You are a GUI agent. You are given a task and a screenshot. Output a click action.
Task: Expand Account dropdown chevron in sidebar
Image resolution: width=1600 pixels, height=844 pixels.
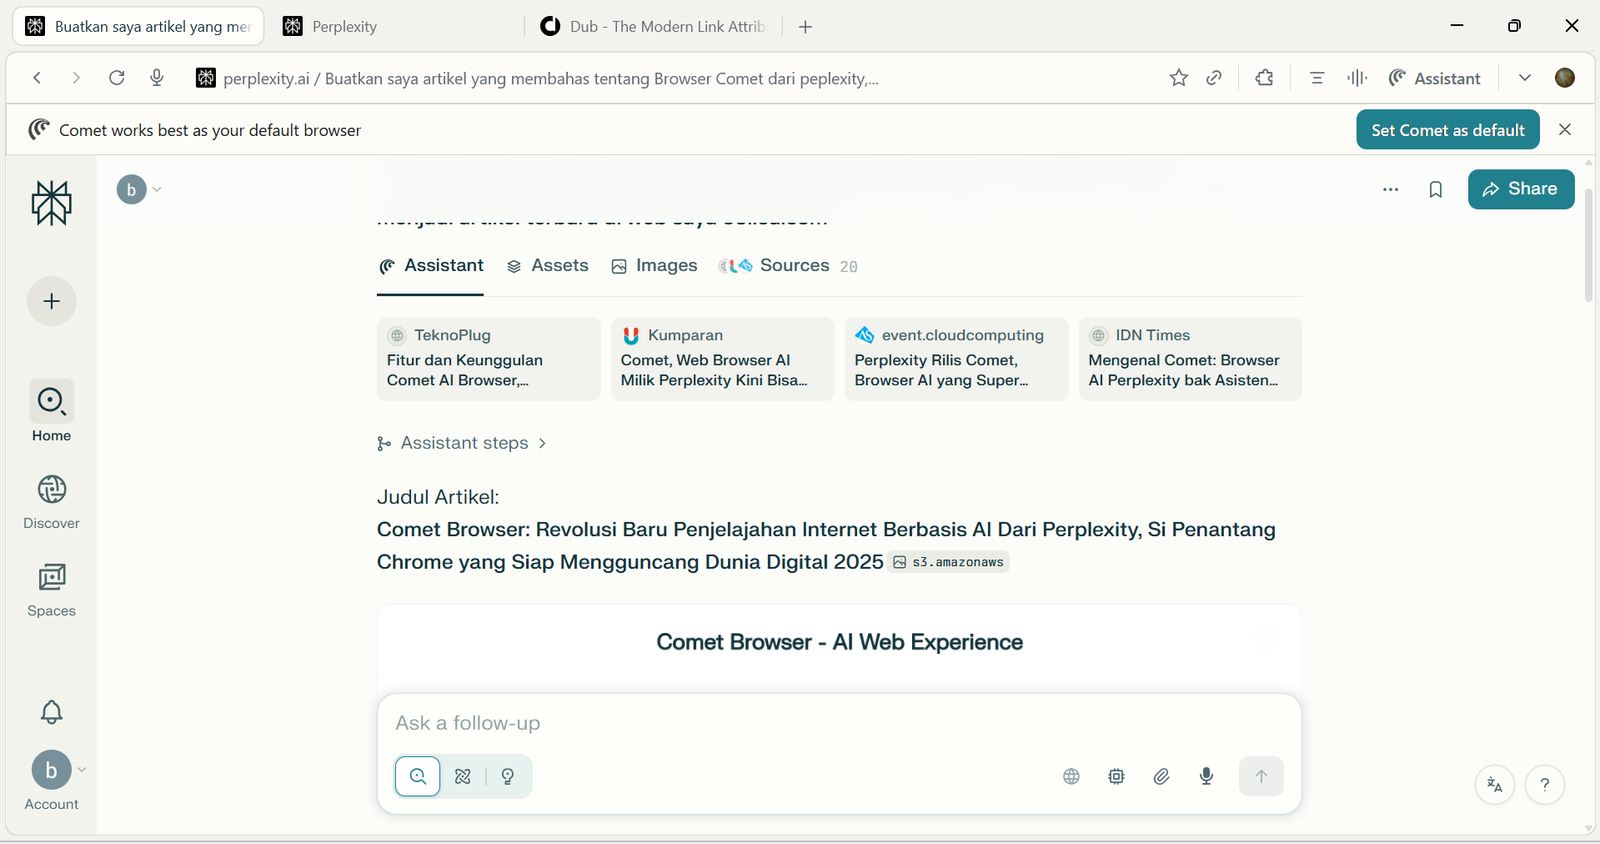pos(82,770)
